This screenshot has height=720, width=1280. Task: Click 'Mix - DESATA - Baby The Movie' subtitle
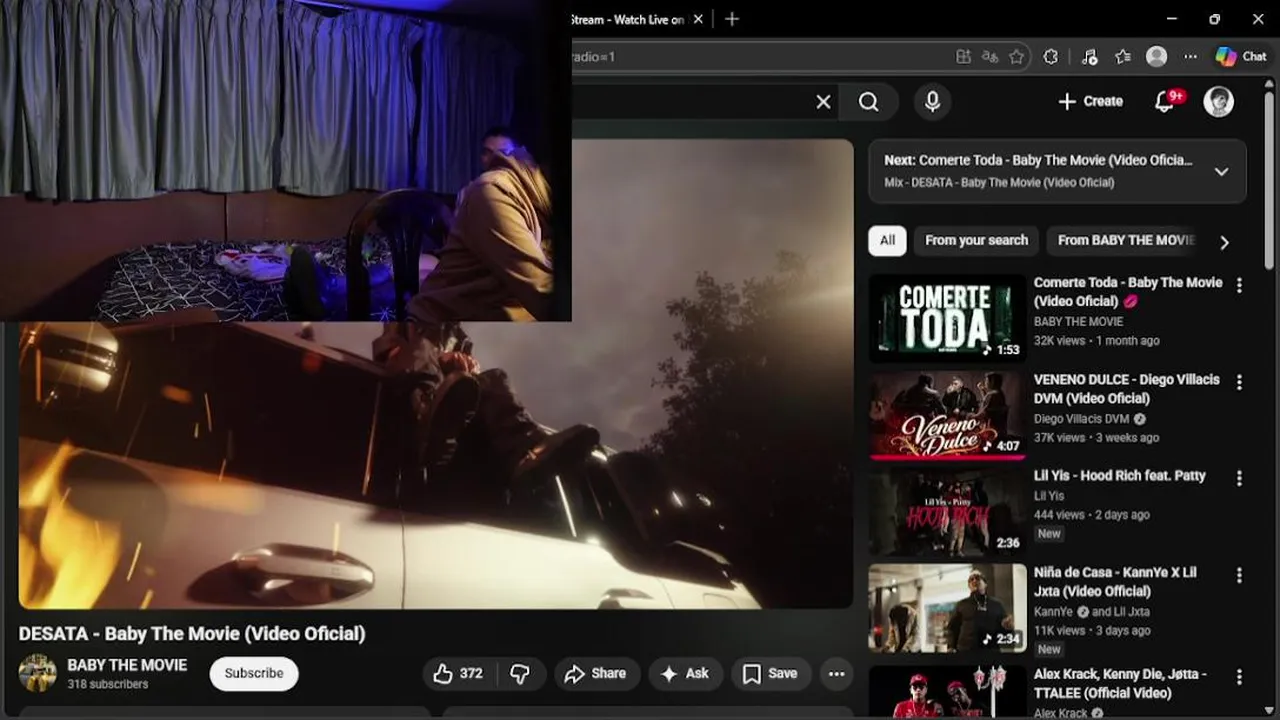(999, 183)
